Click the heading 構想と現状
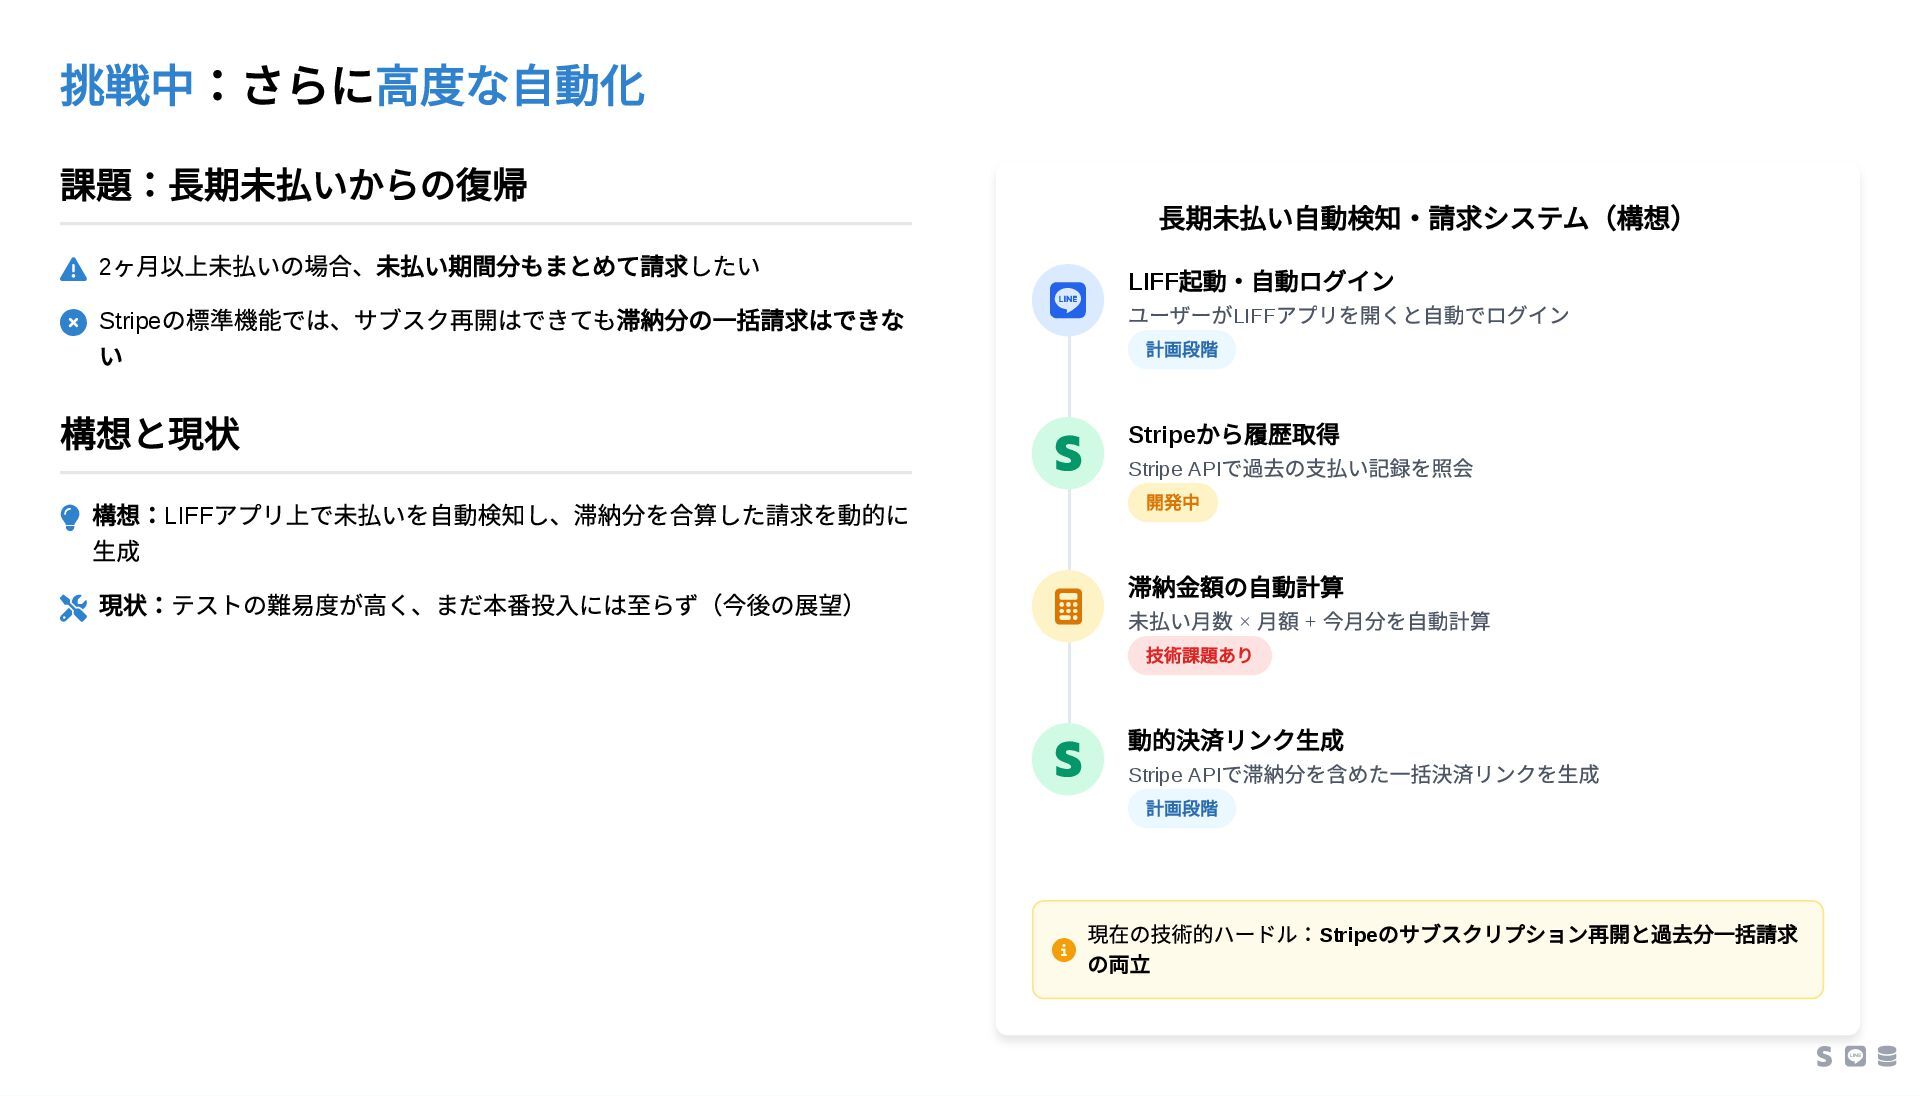The width and height of the screenshot is (1920, 1096). click(x=149, y=434)
